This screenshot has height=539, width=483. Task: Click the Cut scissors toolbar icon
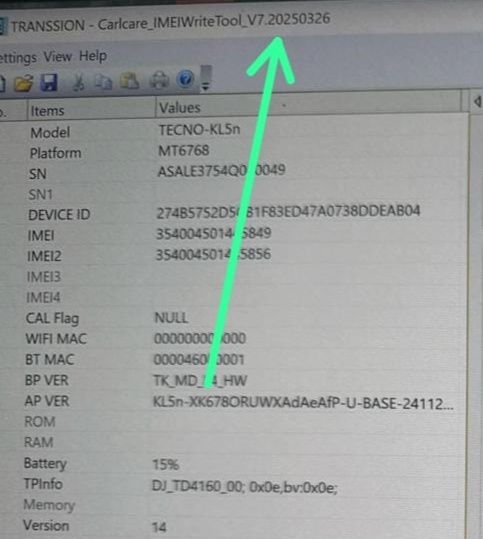(79, 82)
